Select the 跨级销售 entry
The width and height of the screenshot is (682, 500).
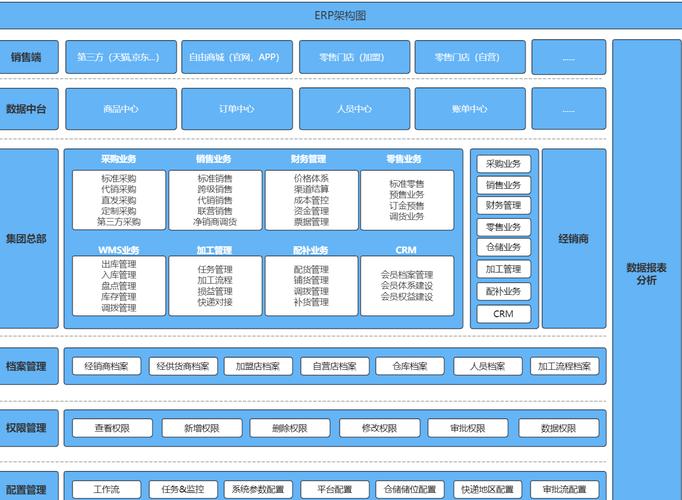click(x=215, y=189)
